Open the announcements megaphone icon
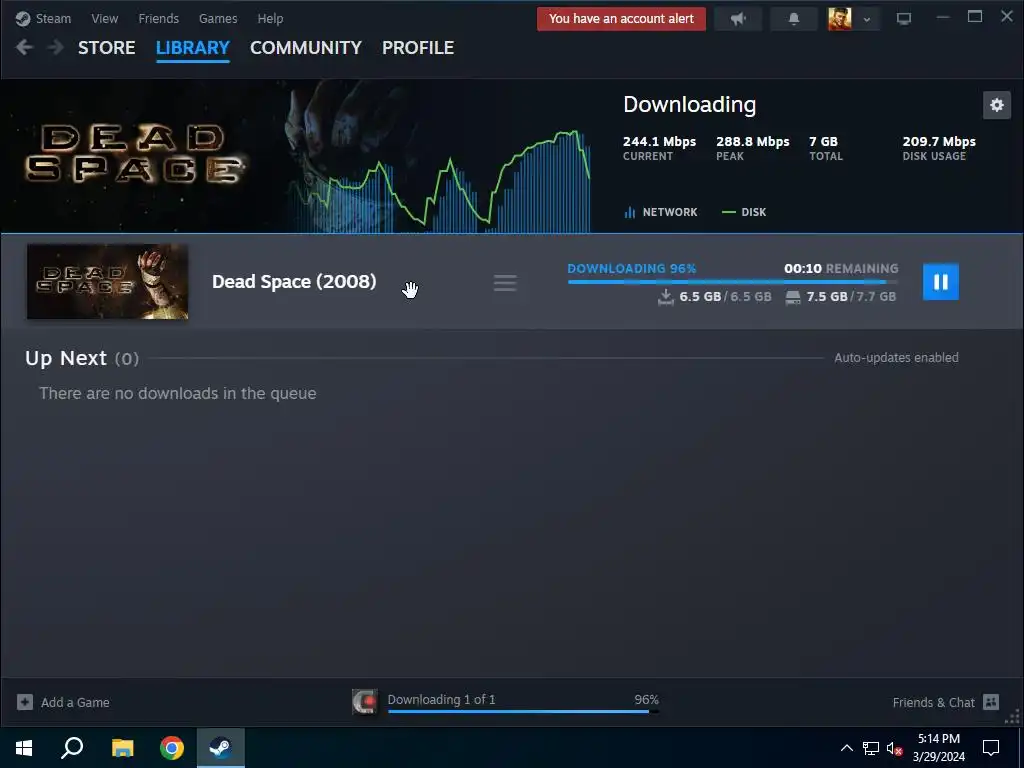Viewport: 1024px width, 768px height. [738, 19]
